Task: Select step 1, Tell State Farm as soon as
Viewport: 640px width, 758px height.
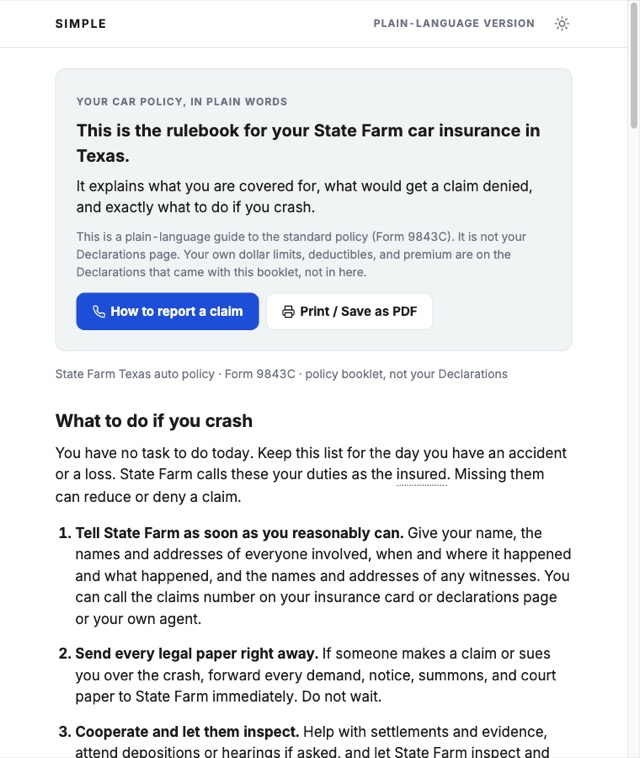Action: pos(315,576)
